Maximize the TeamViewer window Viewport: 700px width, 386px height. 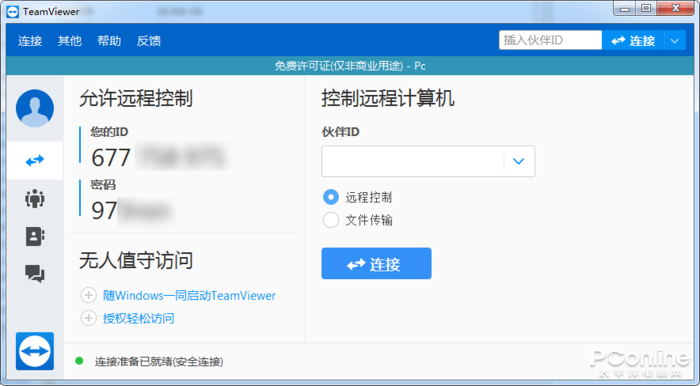click(646, 8)
